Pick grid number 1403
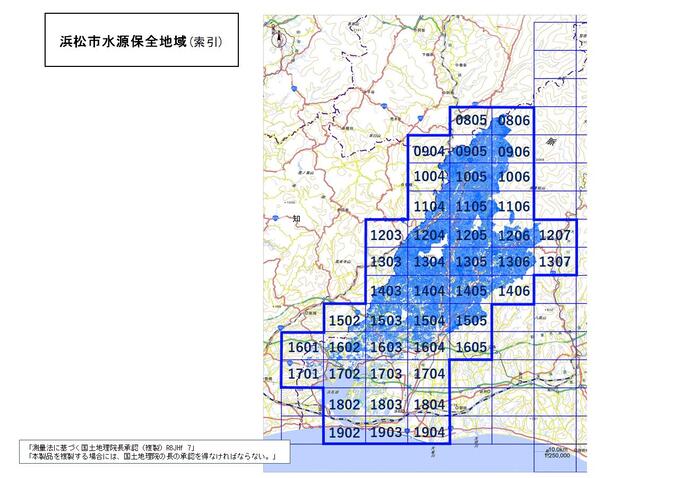Viewport: 690px width, 478px height. [x=387, y=290]
